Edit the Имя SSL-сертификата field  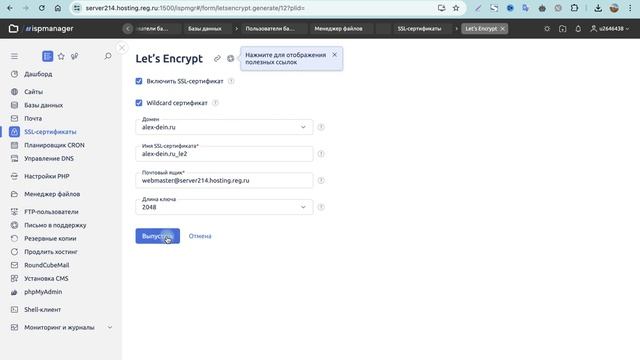coord(224,154)
